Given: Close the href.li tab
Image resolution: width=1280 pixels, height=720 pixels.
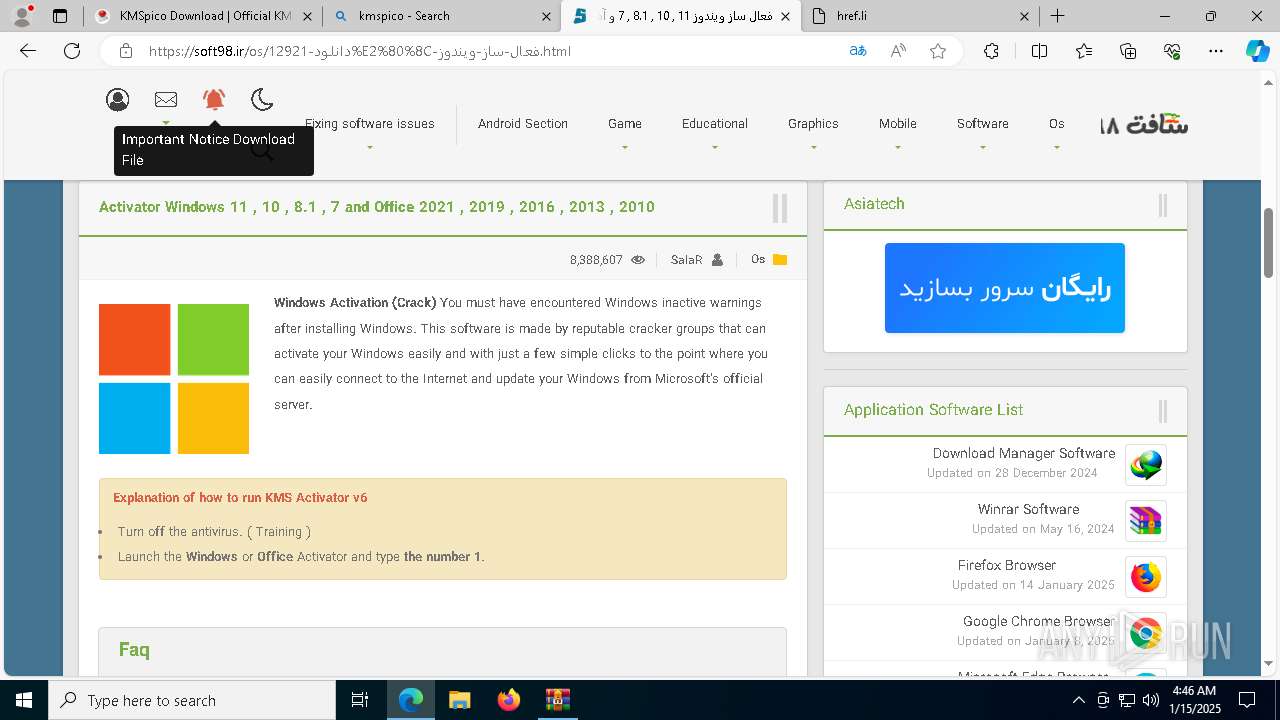Looking at the screenshot, I should (x=1024, y=16).
